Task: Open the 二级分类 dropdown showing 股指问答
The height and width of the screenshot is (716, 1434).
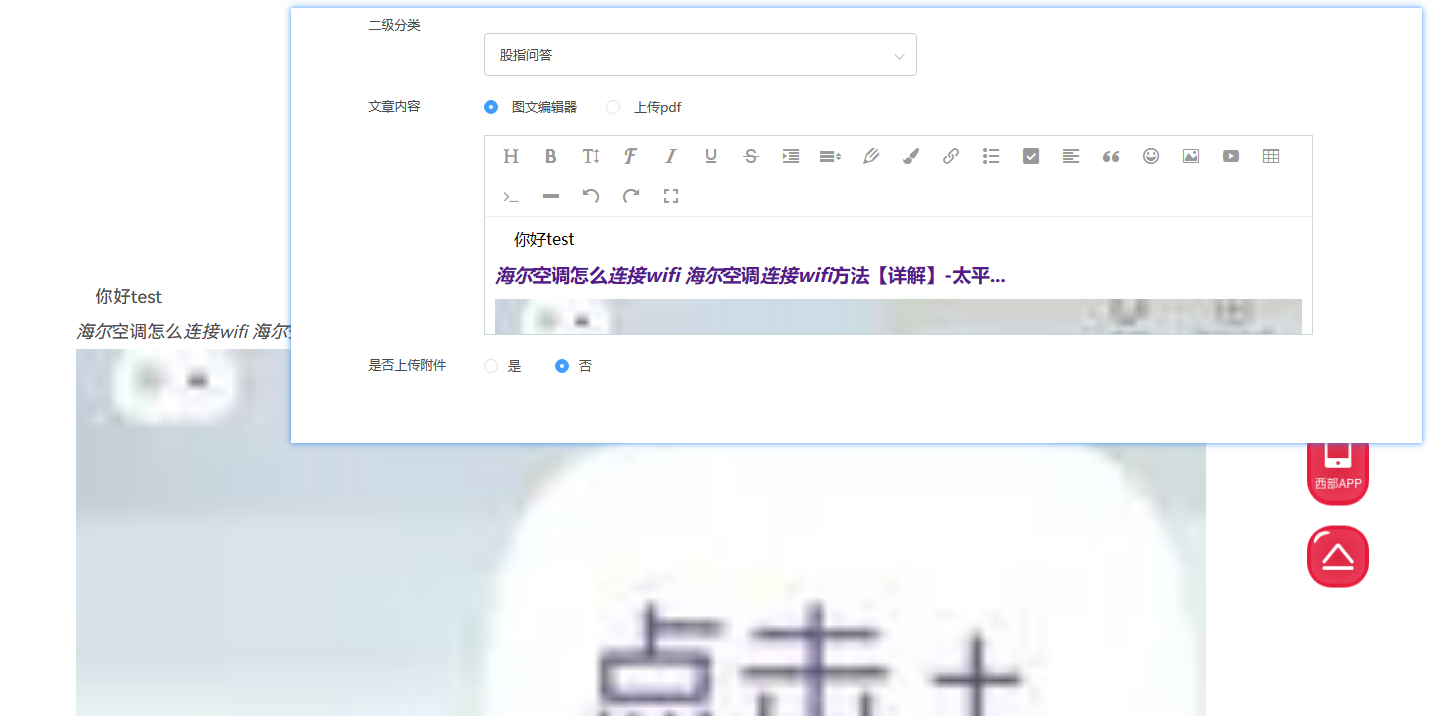Action: pyautogui.click(x=700, y=55)
